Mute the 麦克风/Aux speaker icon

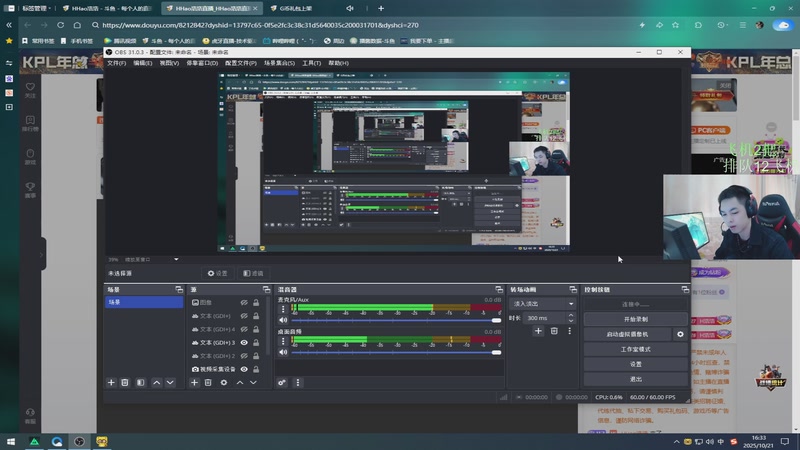pos(283,320)
